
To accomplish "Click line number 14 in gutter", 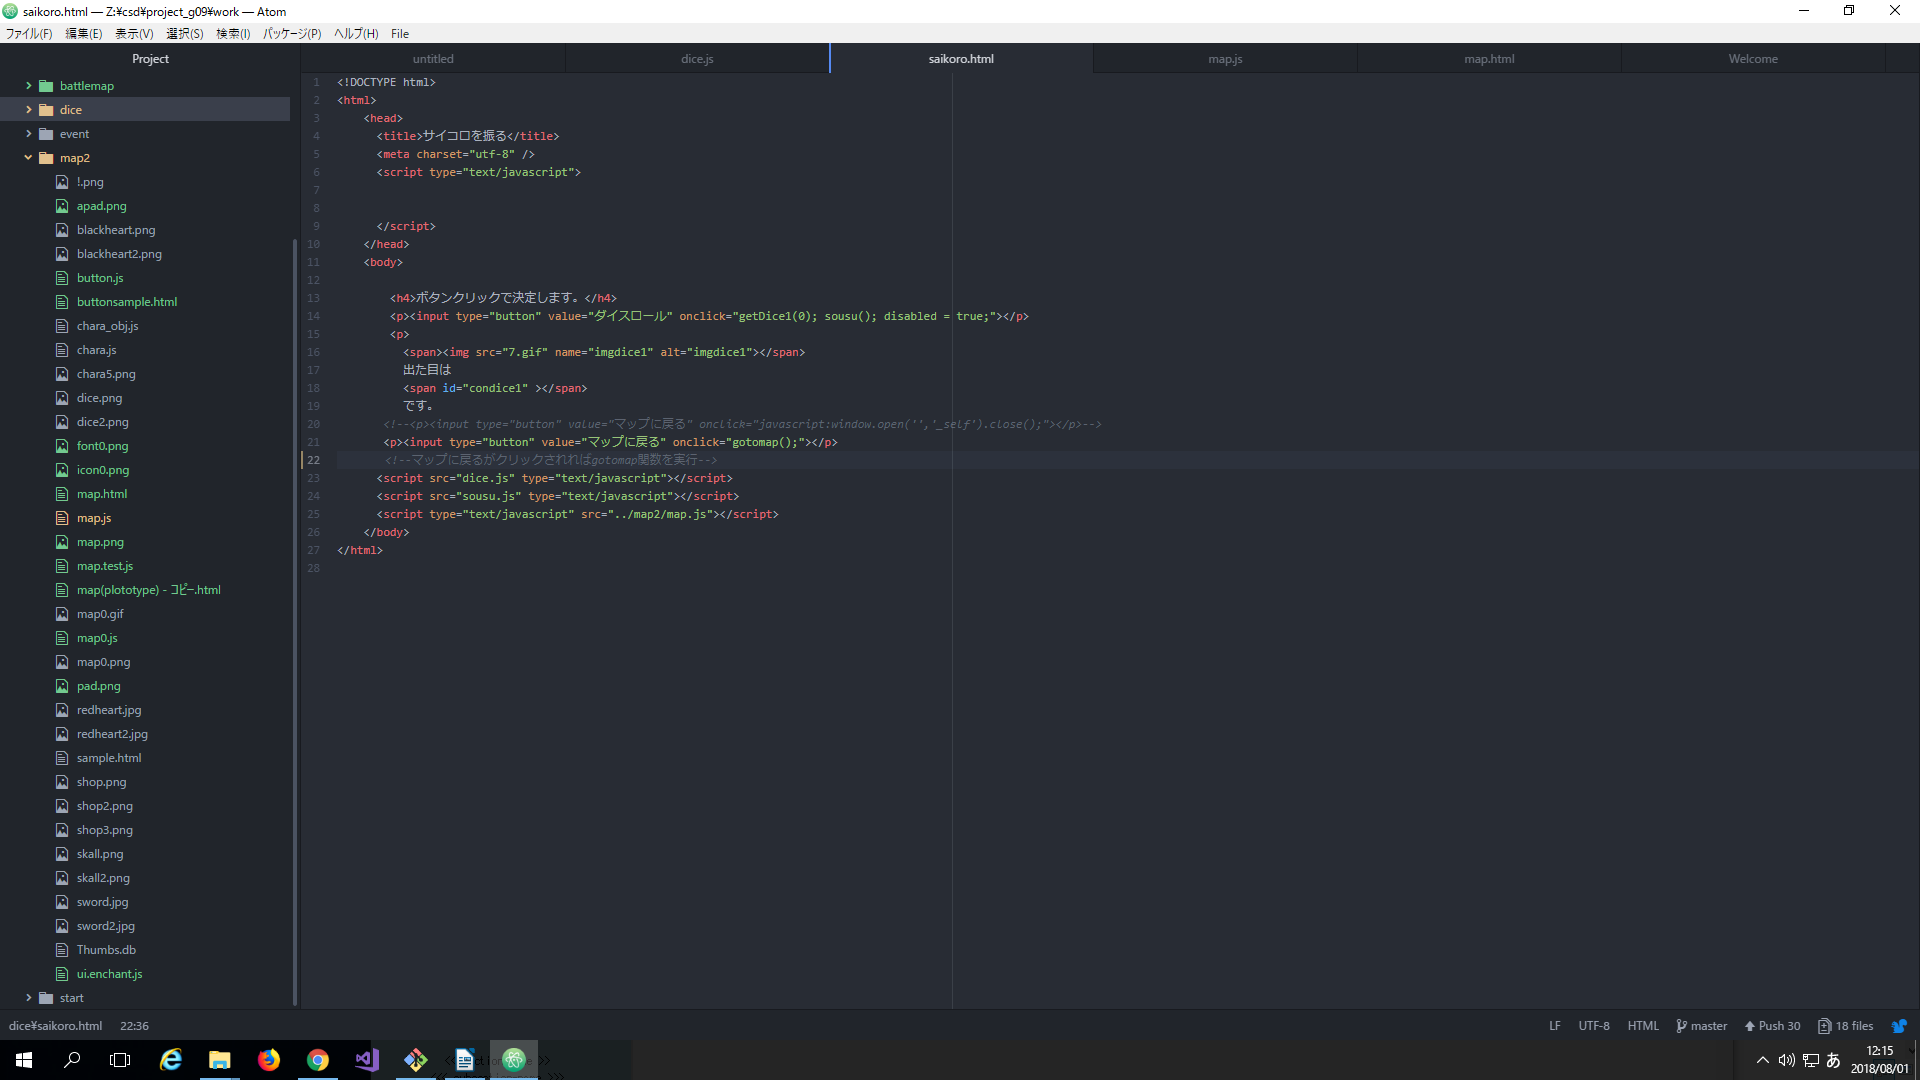I will click(x=314, y=316).
